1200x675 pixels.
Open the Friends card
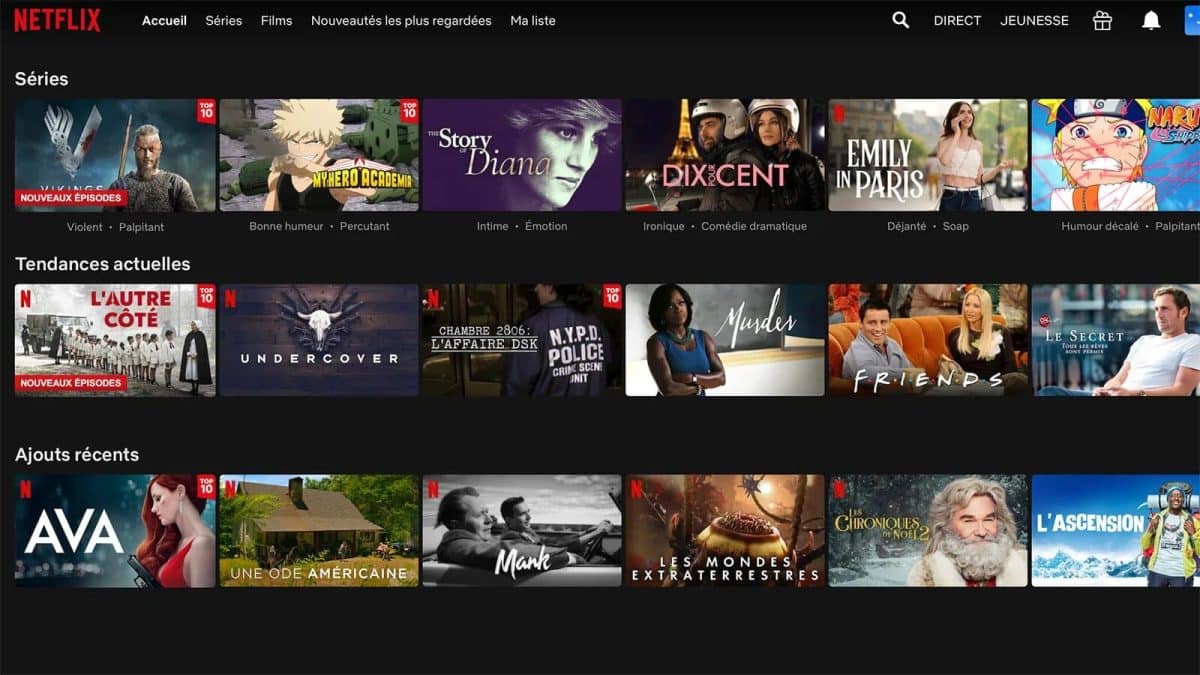(928, 340)
